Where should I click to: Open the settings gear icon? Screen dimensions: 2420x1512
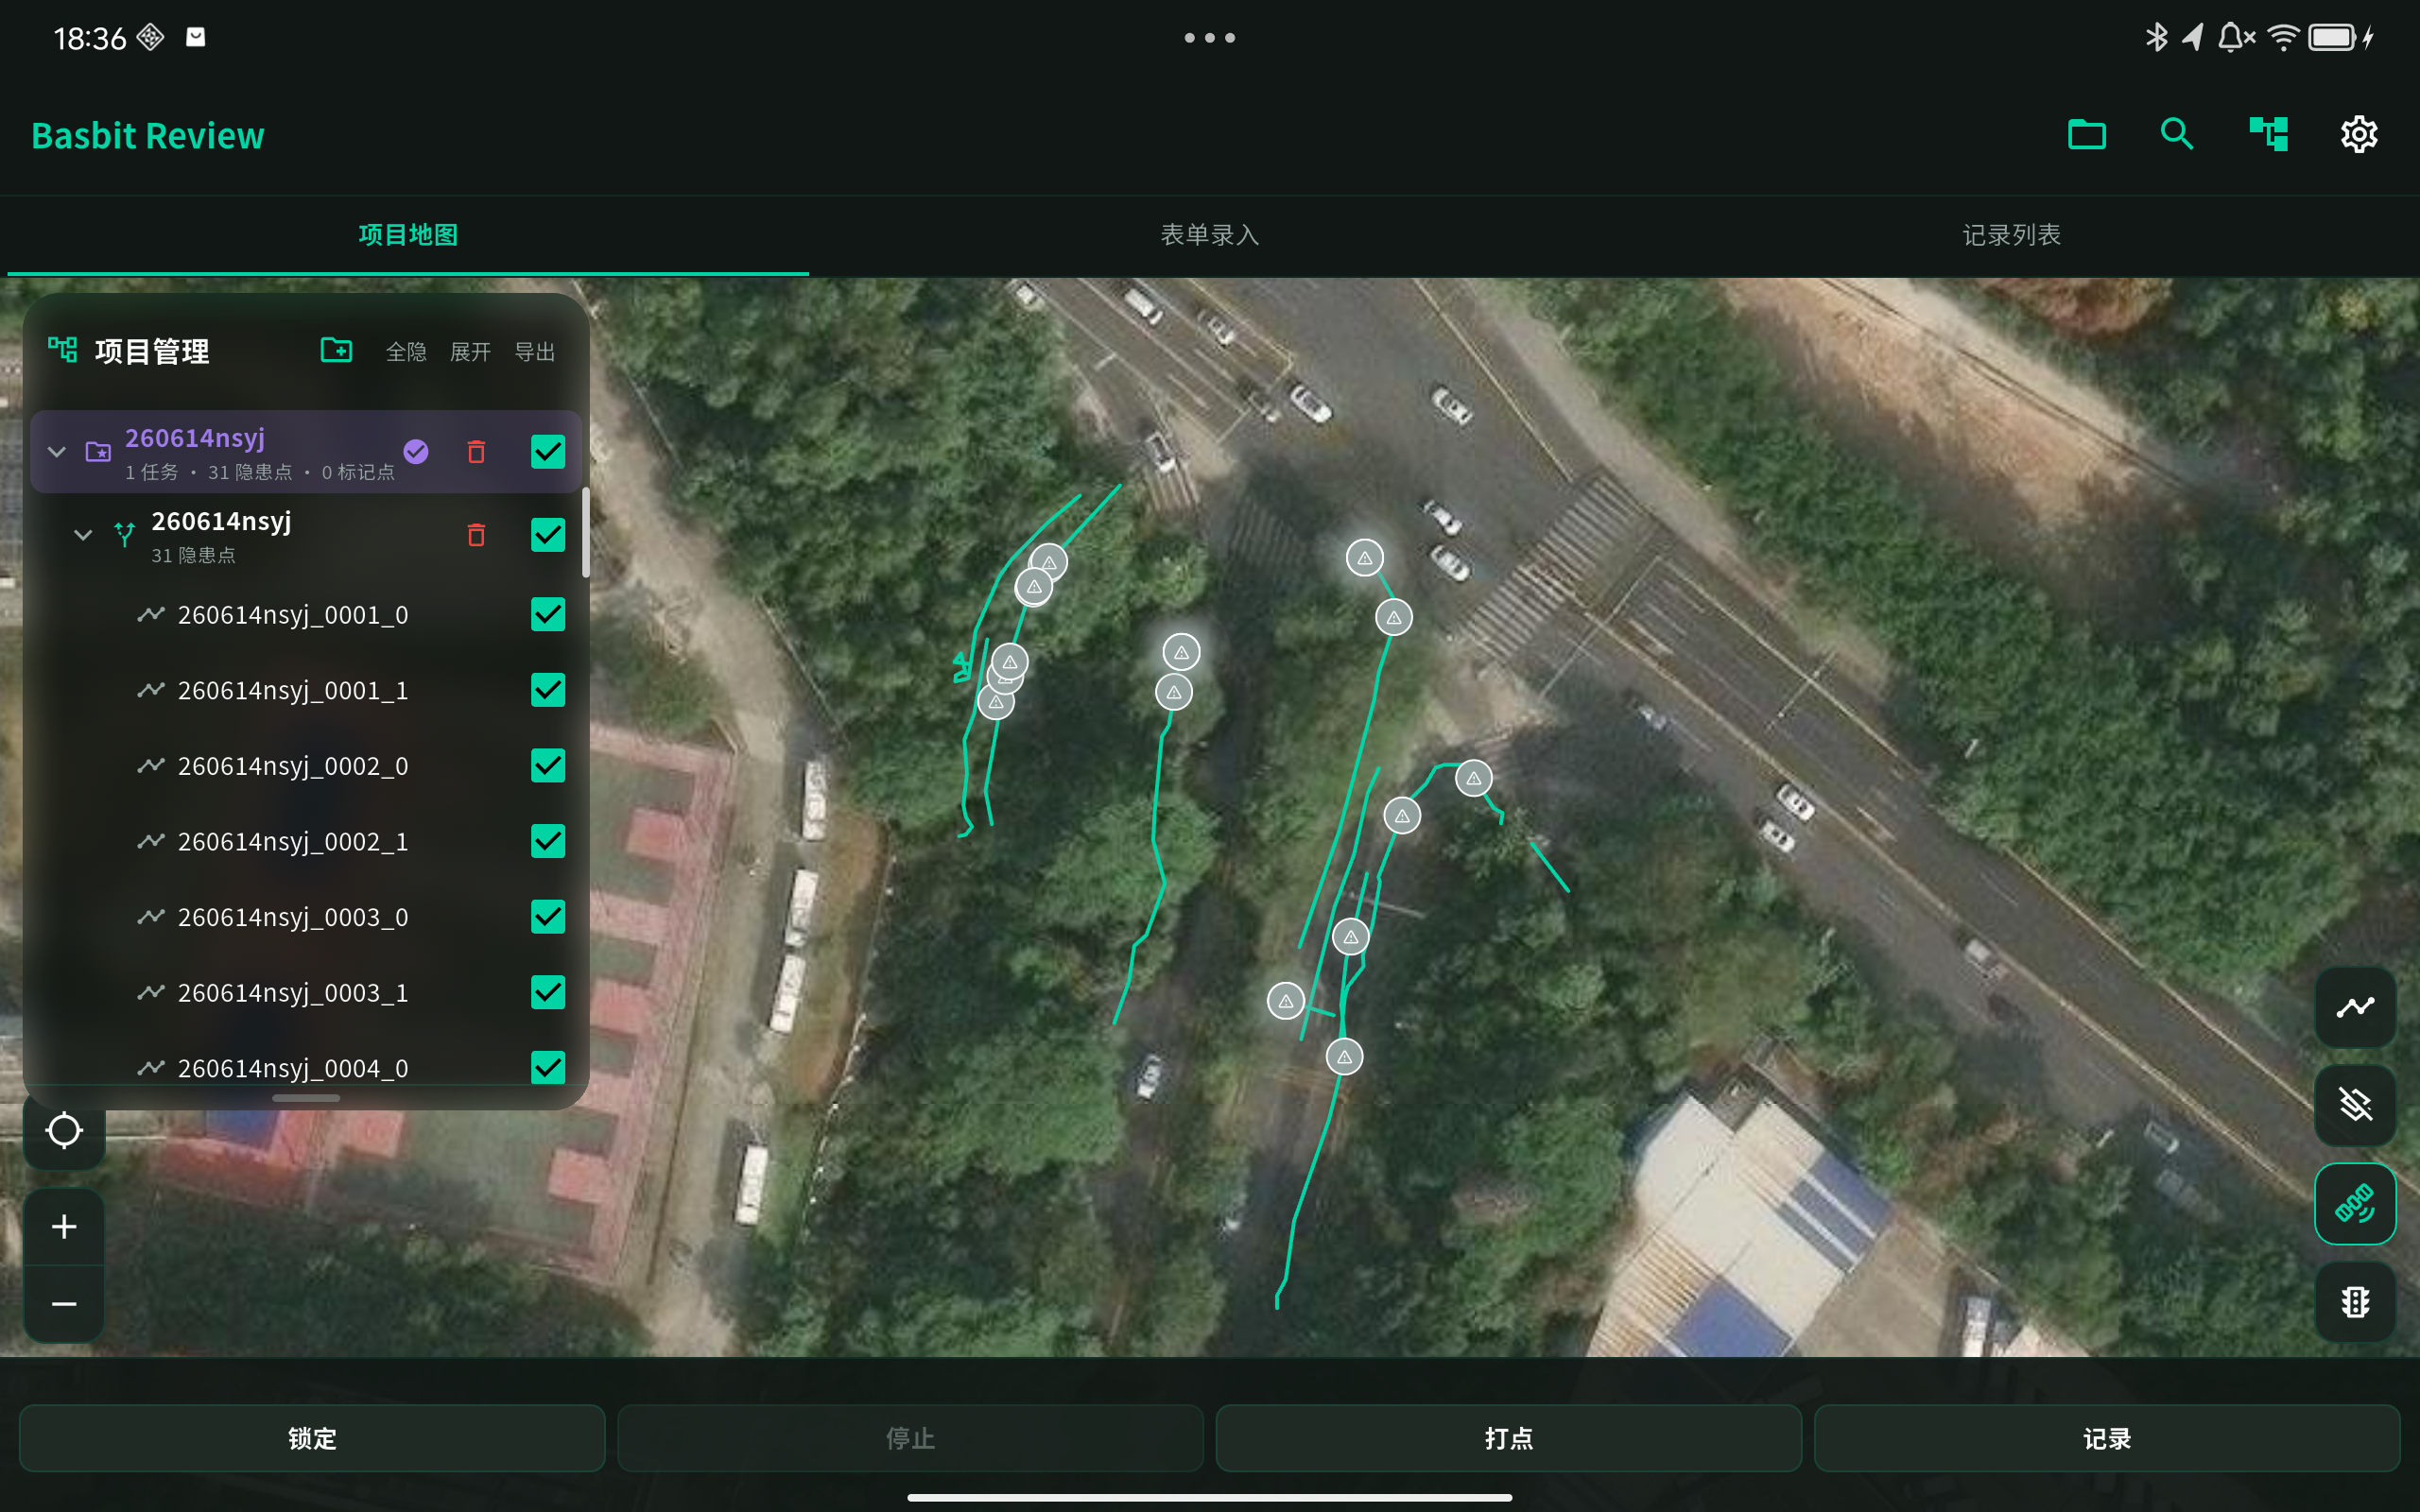2358,134
